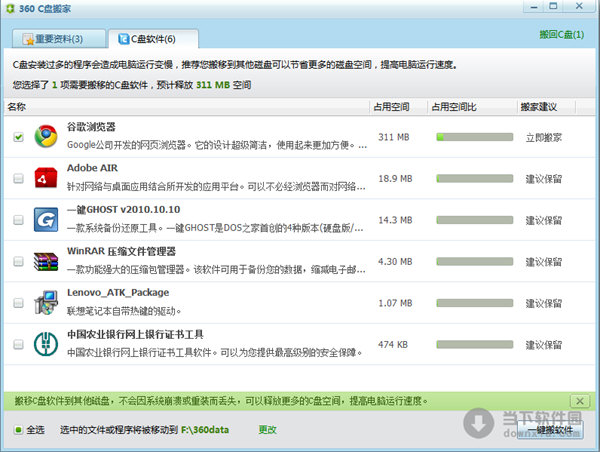Screen dimensions: 600x452
Task: Click the 18.9 MB size value
Action: click(395, 178)
